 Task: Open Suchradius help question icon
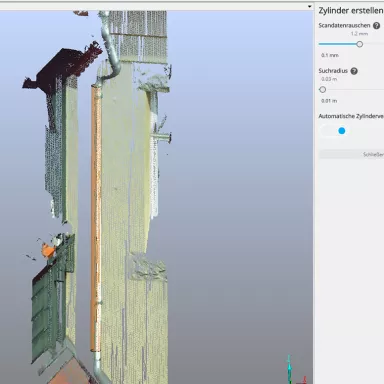coord(354,71)
